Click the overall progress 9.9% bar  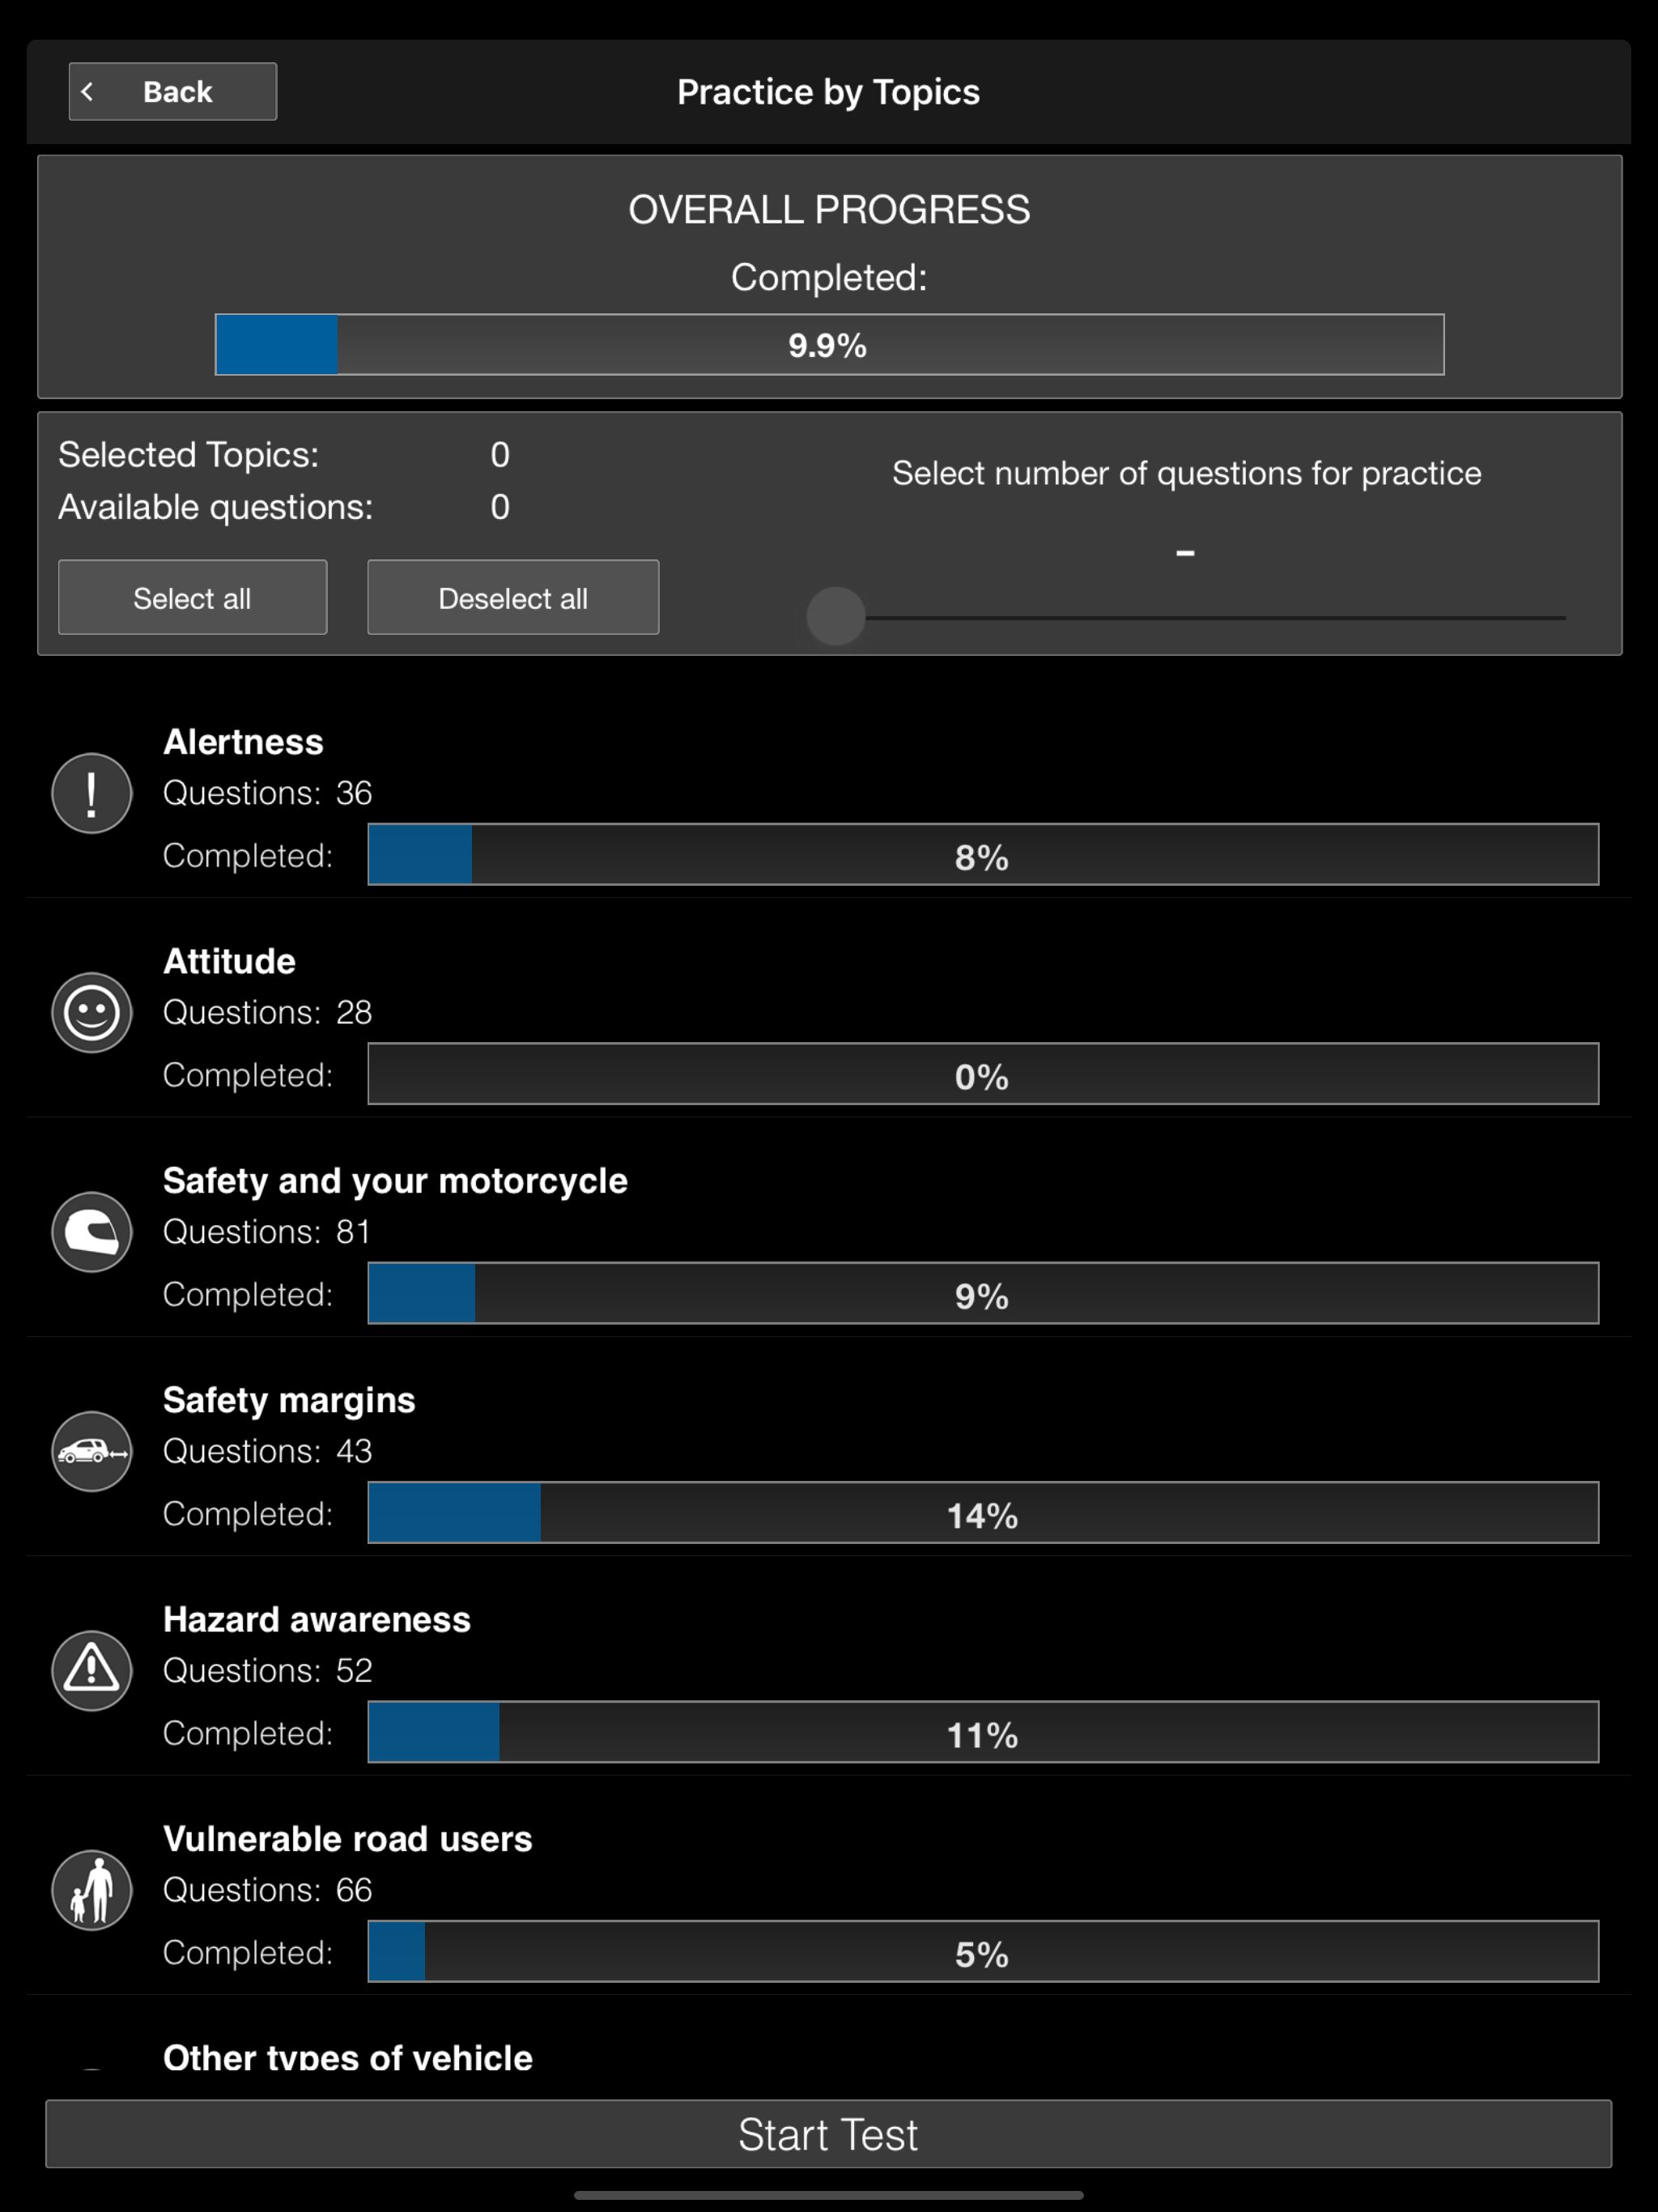[x=829, y=345]
